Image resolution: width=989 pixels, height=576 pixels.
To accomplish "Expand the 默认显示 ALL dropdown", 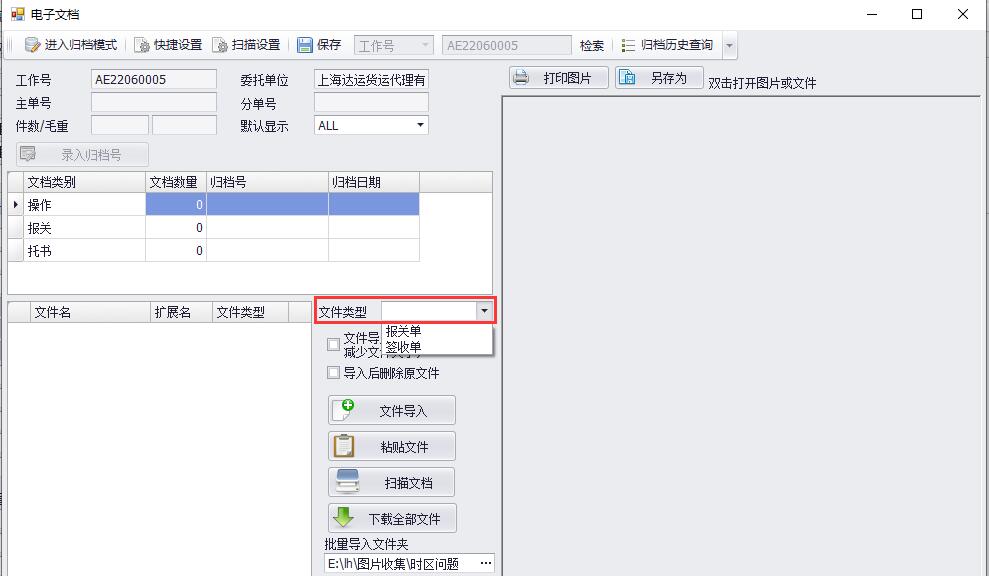I will pos(420,125).
